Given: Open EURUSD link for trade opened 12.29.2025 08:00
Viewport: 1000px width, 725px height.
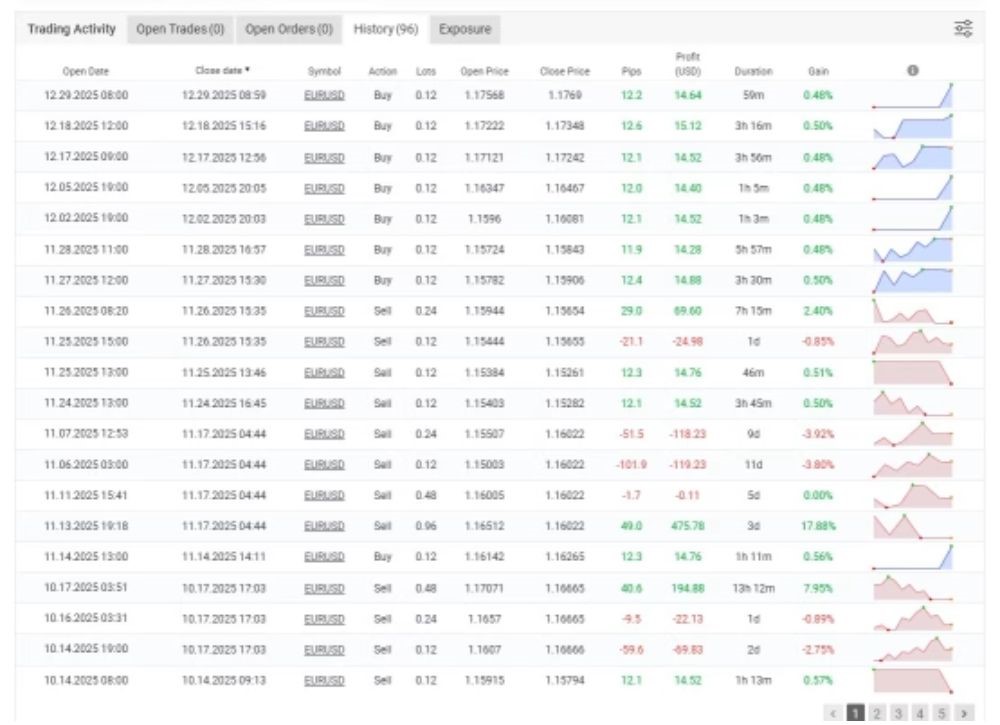Looking at the screenshot, I should pyautogui.click(x=324, y=96).
